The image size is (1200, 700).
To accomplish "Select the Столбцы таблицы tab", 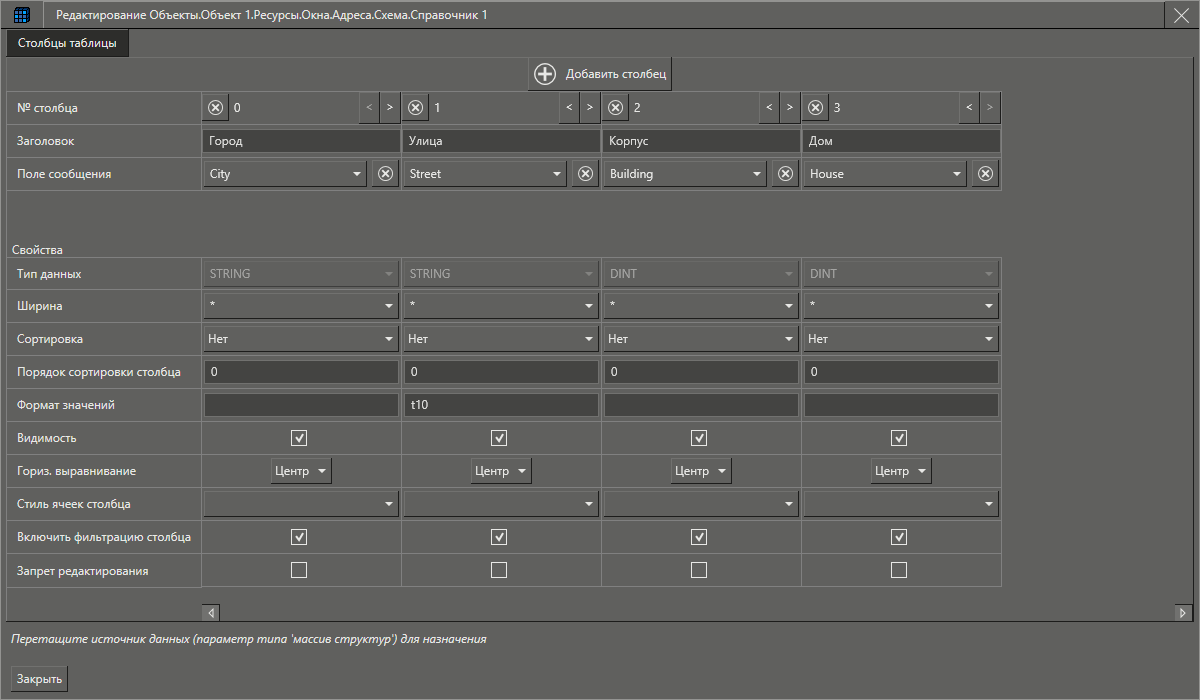I will coord(67,44).
